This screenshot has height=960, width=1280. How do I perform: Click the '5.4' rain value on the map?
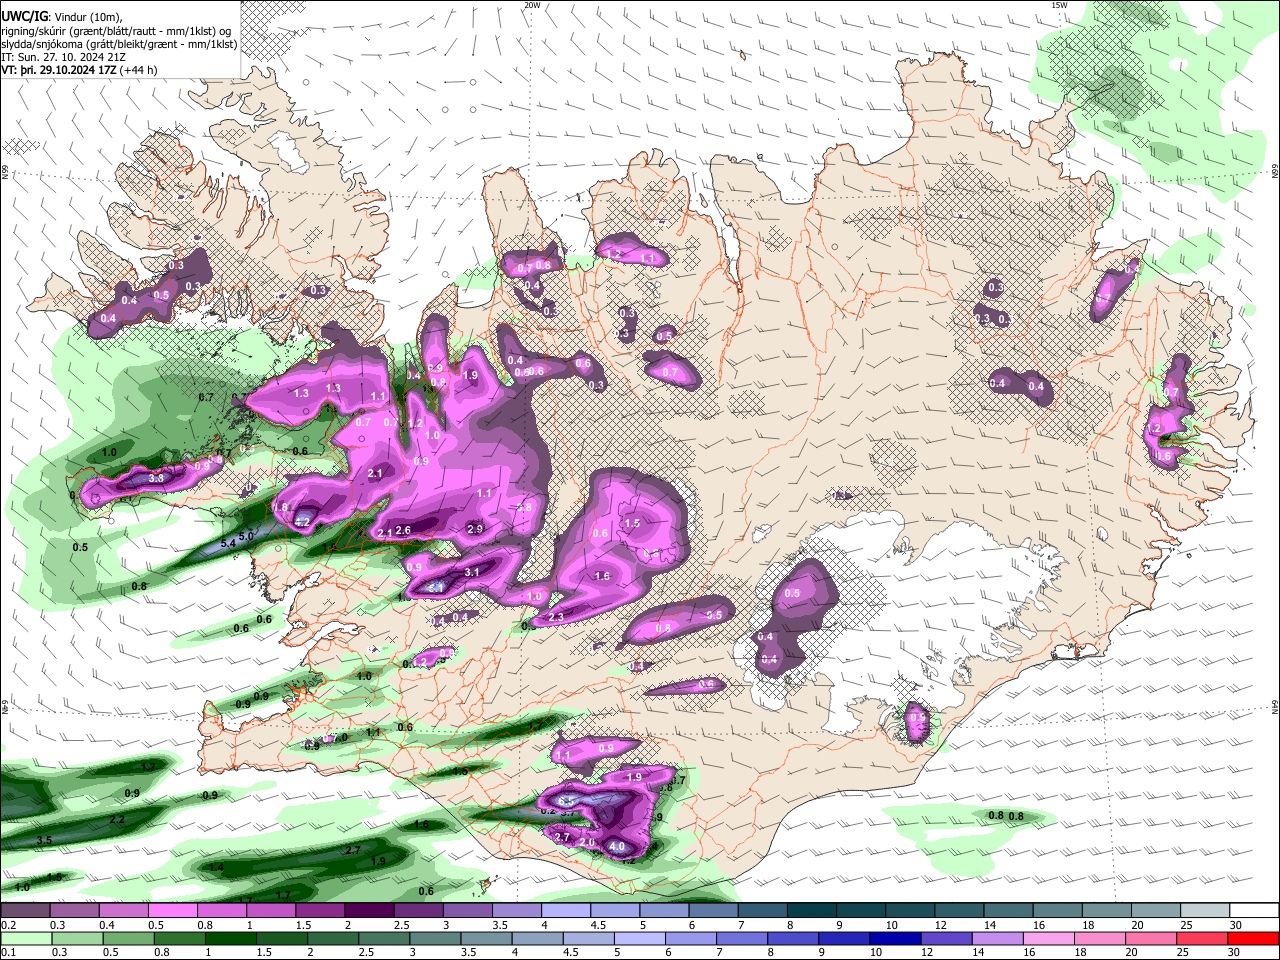click(228, 544)
